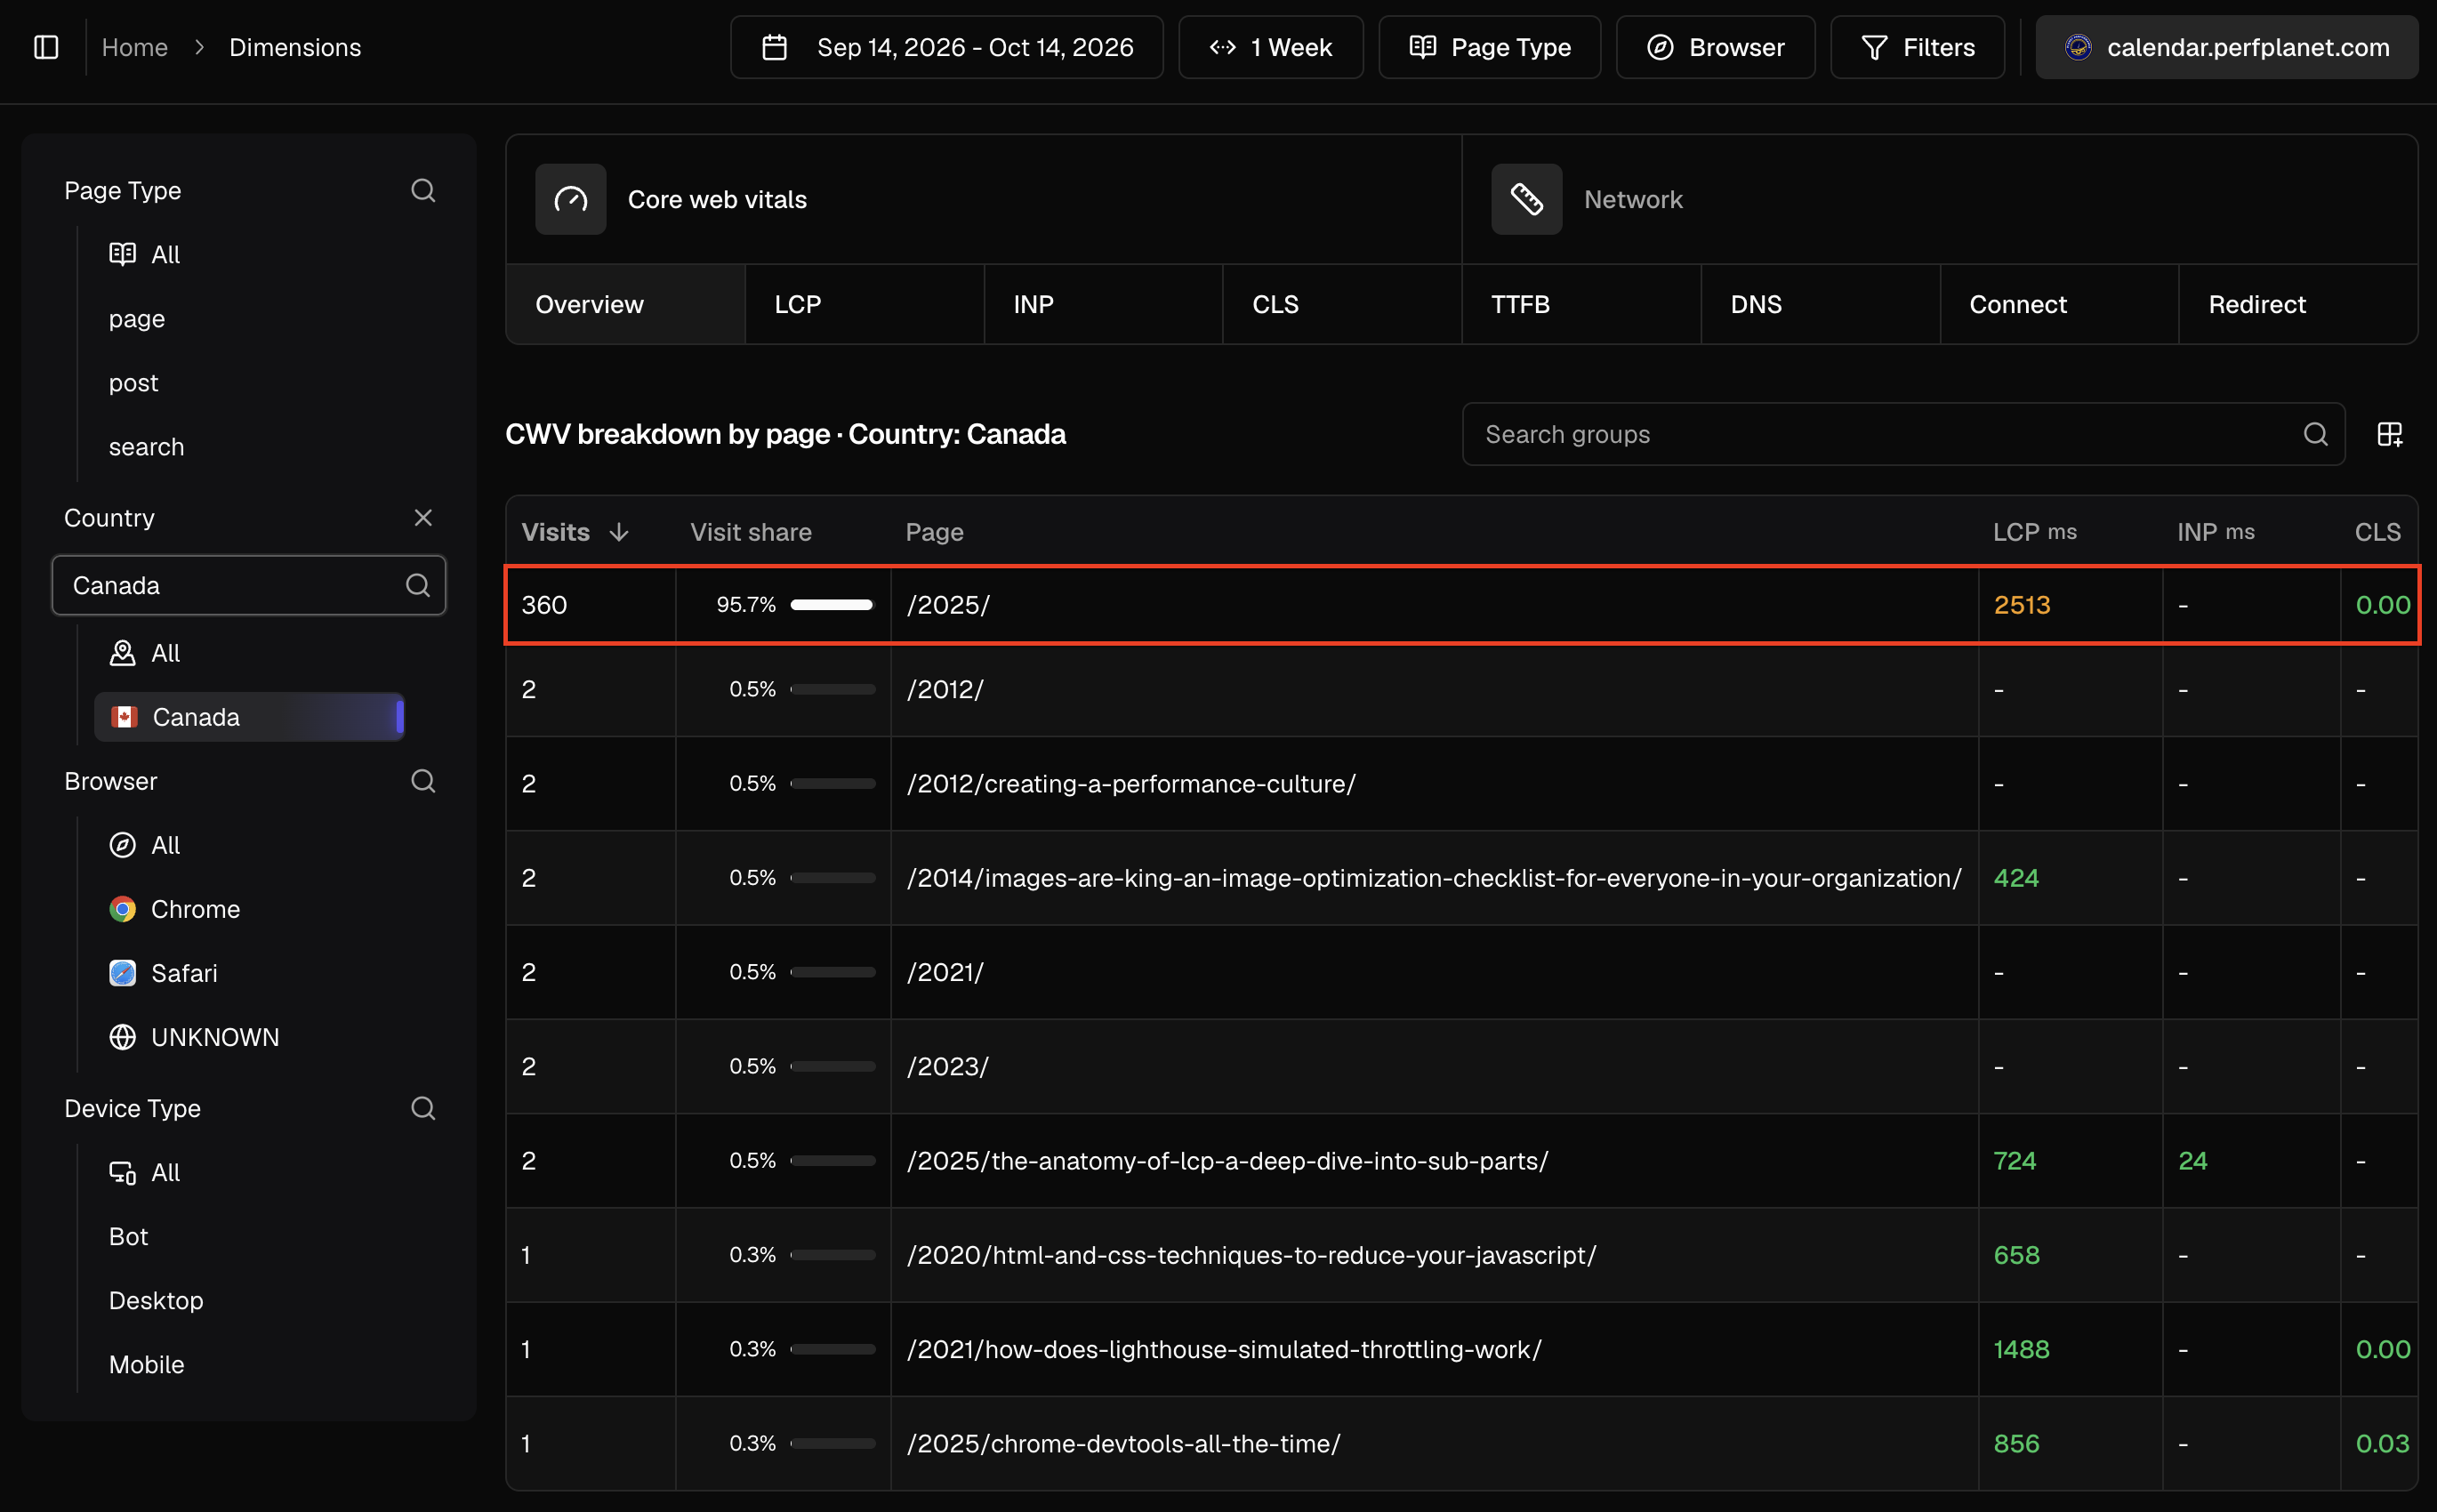
Task: Open /2025/chrome-devtools-all-the-time/ page row
Action: 1461,1443
